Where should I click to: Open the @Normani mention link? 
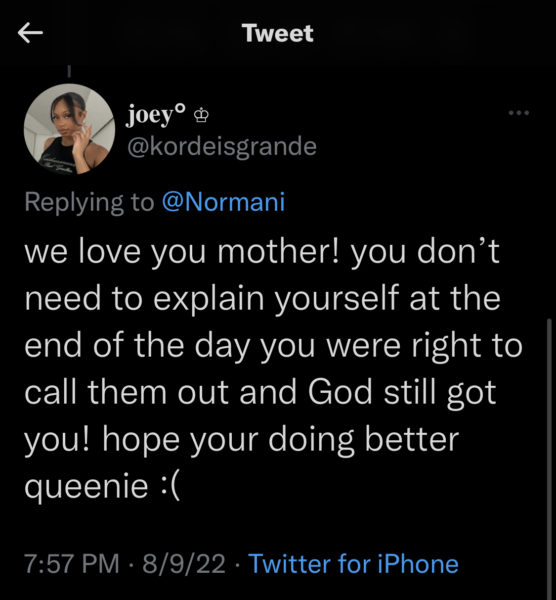223,202
